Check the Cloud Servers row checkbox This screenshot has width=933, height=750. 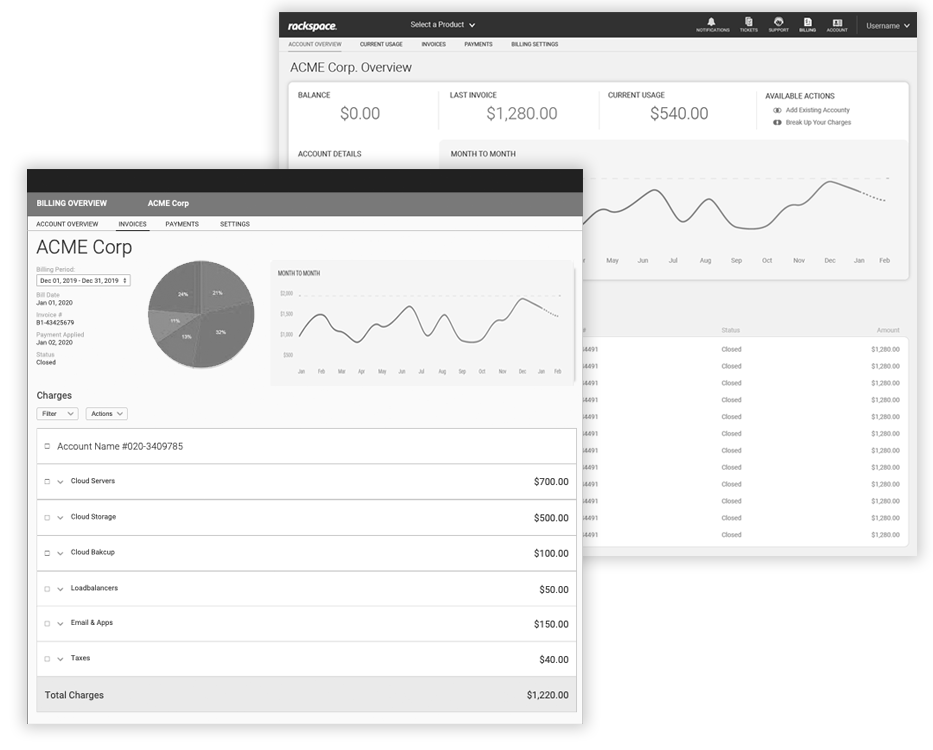(47, 481)
